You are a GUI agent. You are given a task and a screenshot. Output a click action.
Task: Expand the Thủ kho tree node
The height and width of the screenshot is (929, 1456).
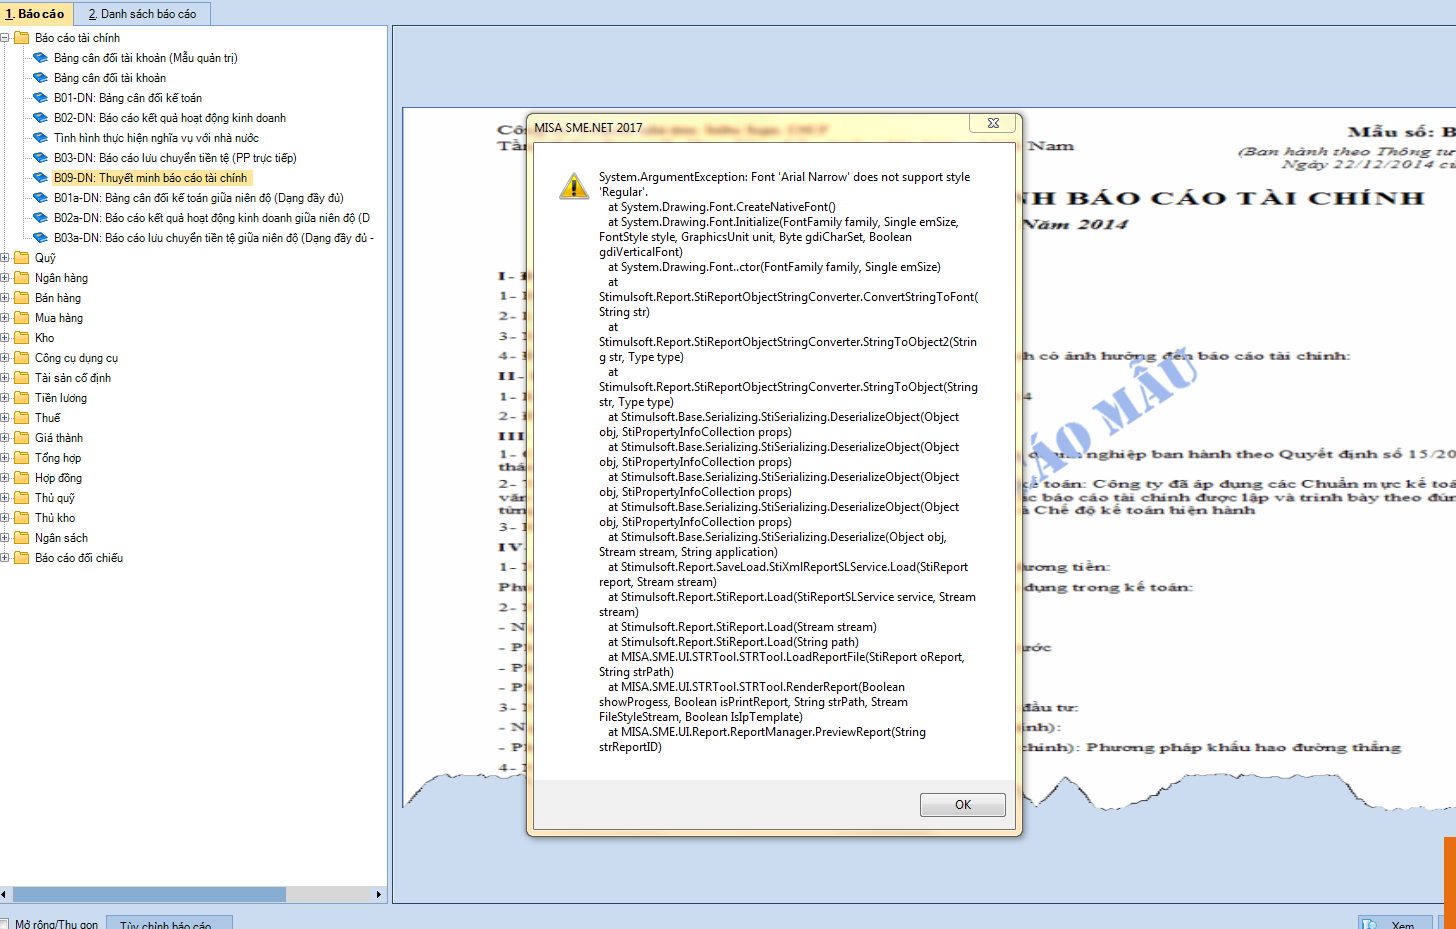[x=4, y=518]
